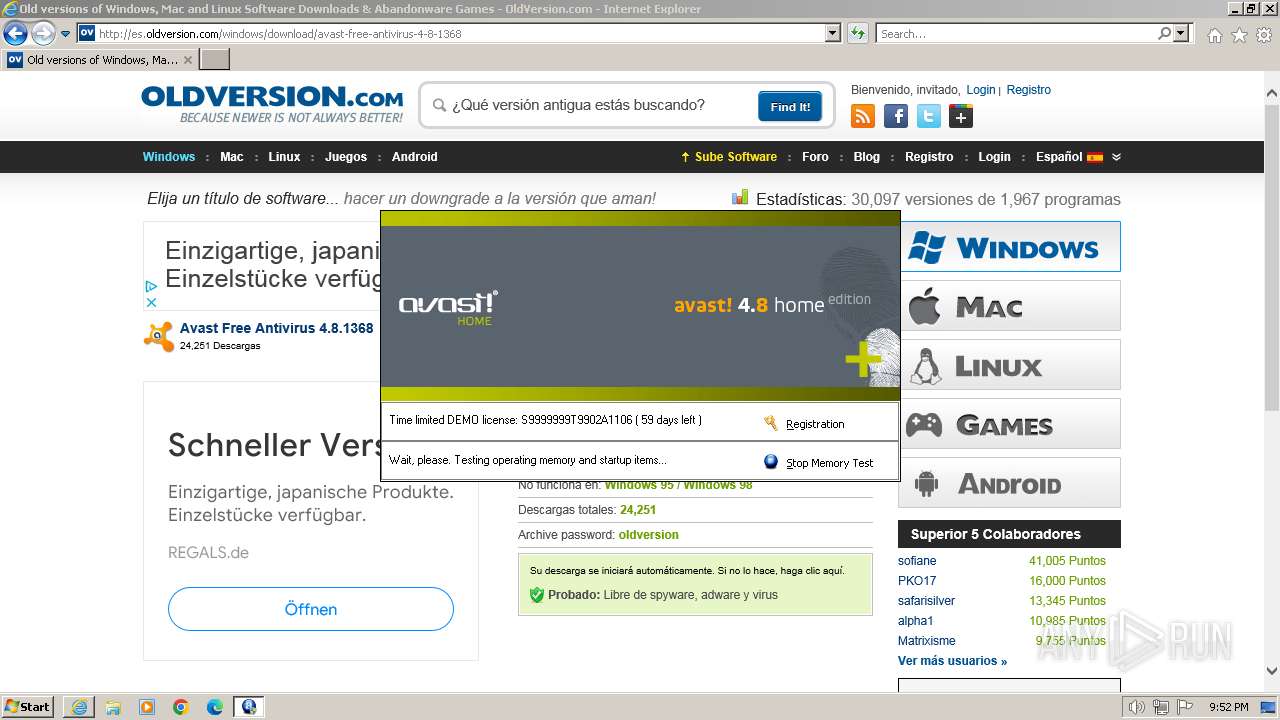The width and height of the screenshot is (1280, 720).
Task: Click the orange Avast program icon
Action: pos(158,336)
